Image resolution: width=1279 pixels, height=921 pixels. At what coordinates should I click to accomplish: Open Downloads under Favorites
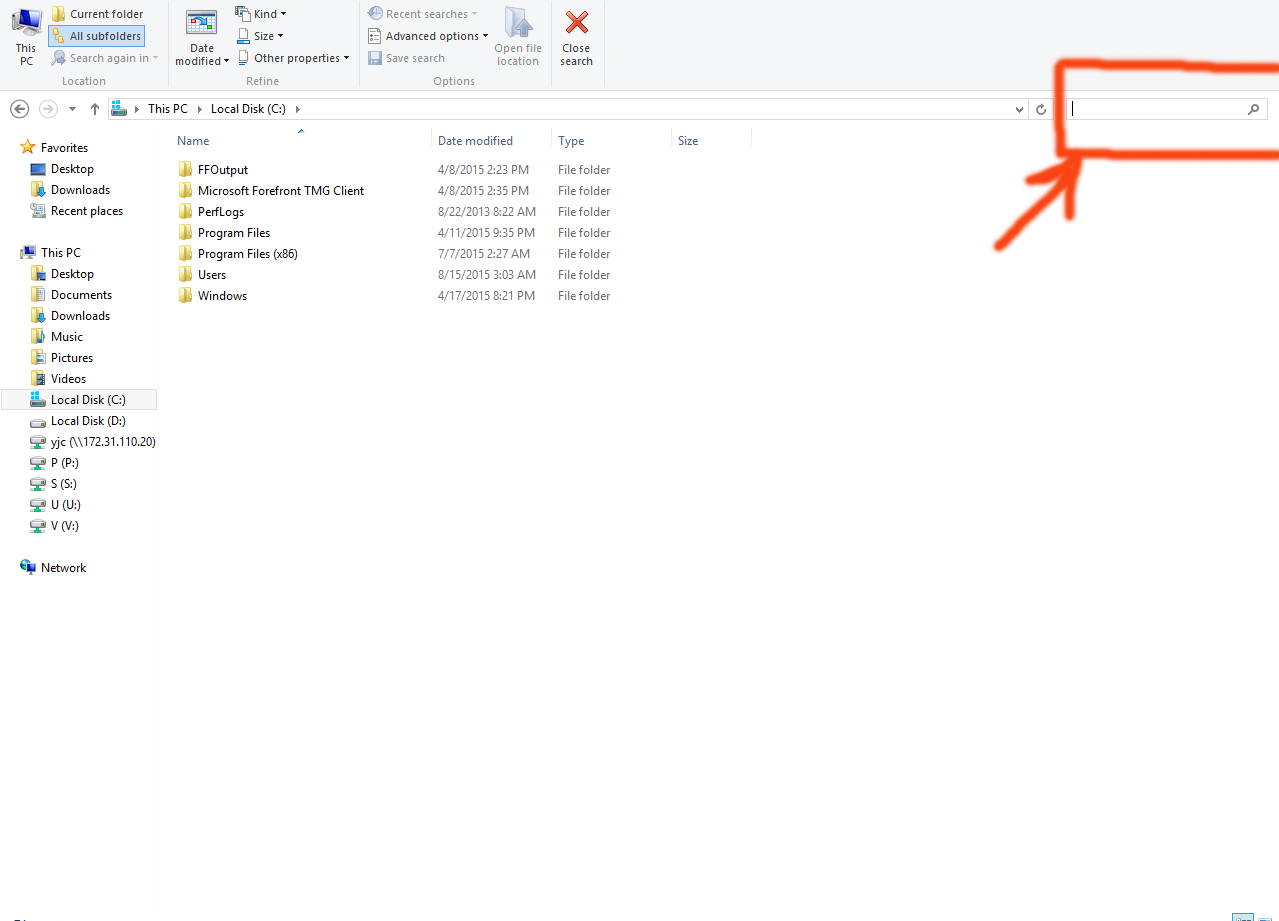[x=80, y=190]
